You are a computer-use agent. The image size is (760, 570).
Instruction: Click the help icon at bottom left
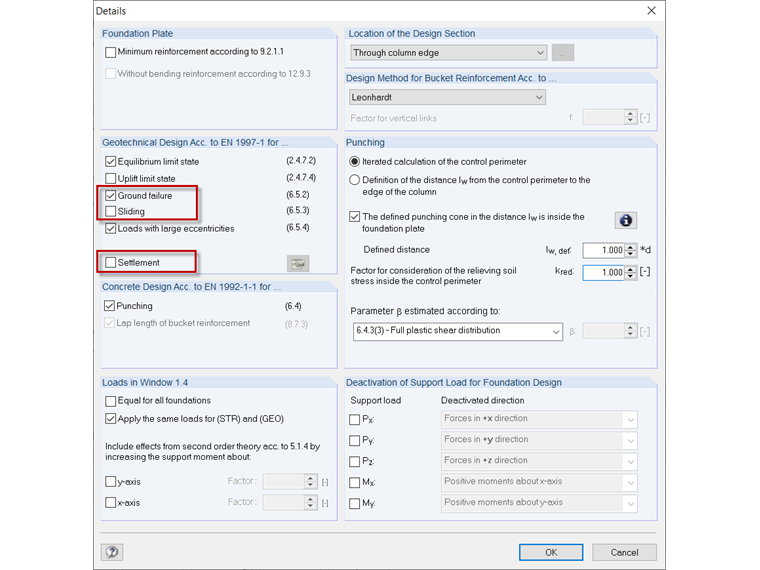pos(112,552)
